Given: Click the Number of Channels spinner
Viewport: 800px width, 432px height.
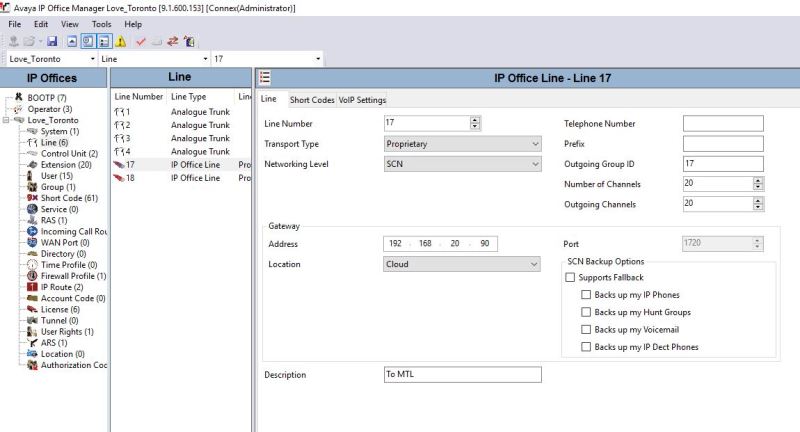Looking at the screenshot, I should pos(758,184).
